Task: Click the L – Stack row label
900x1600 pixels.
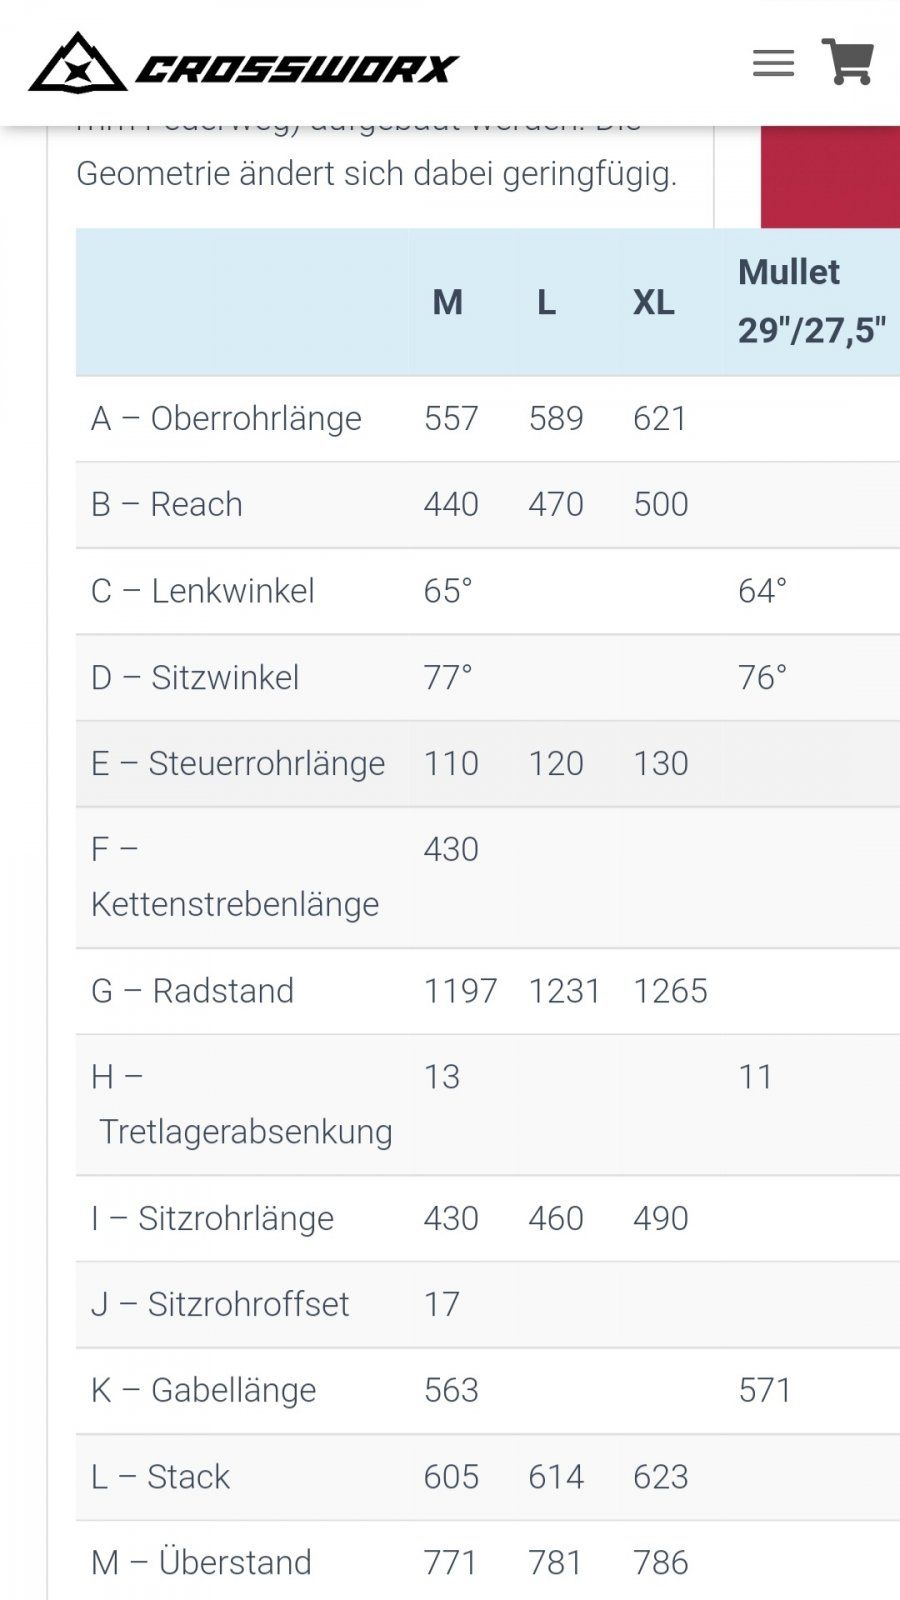Action: click(x=161, y=1477)
